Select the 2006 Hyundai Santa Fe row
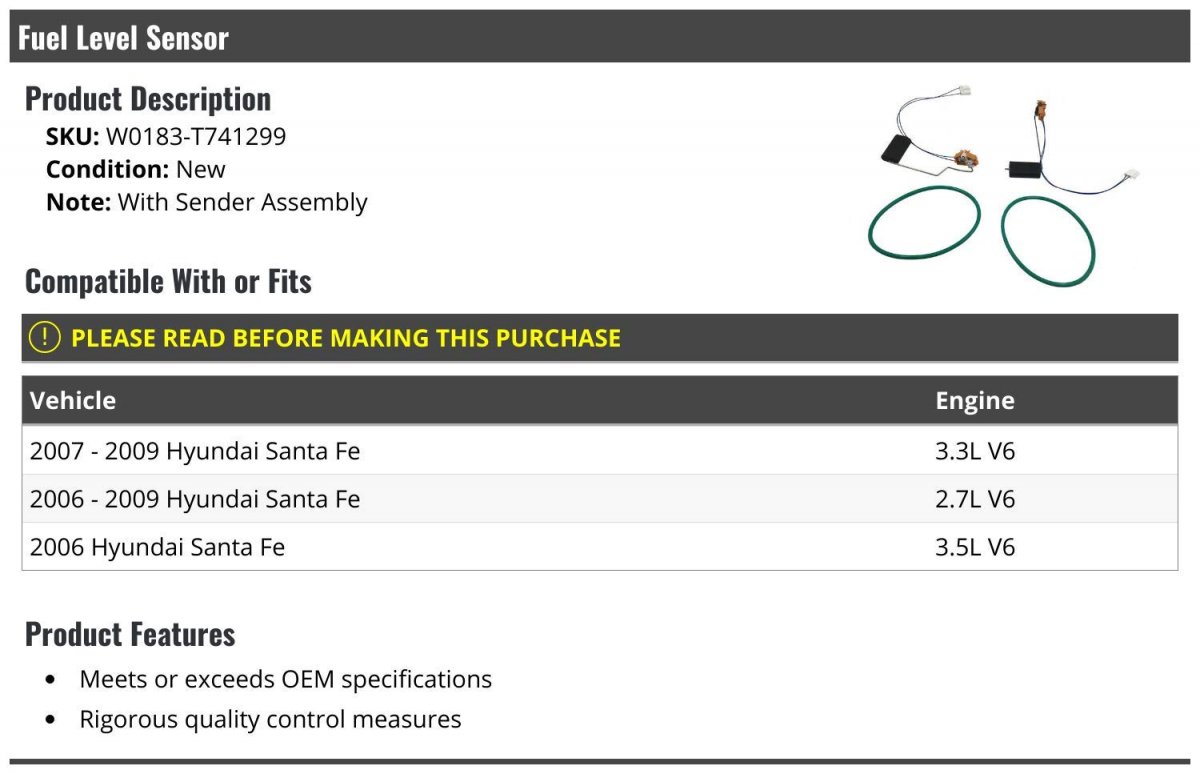Screen dimensions: 1200x774 pos(600,547)
